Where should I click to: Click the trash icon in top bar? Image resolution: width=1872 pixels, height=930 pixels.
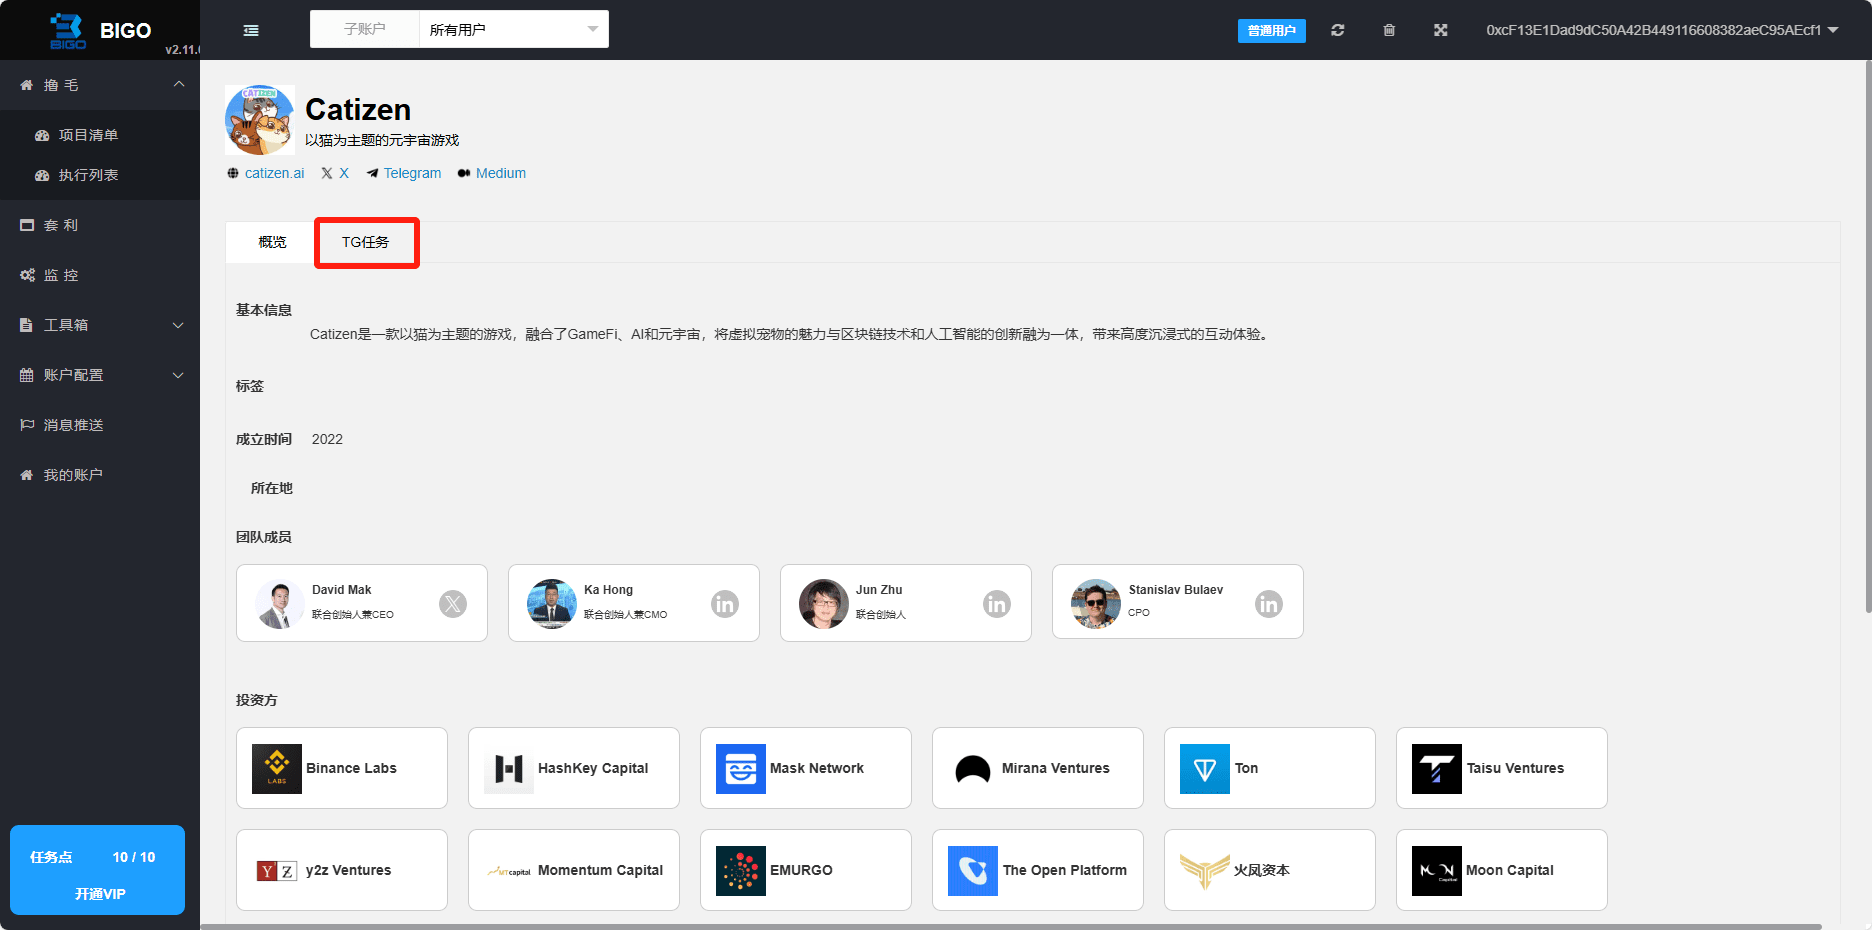pyautogui.click(x=1389, y=30)
